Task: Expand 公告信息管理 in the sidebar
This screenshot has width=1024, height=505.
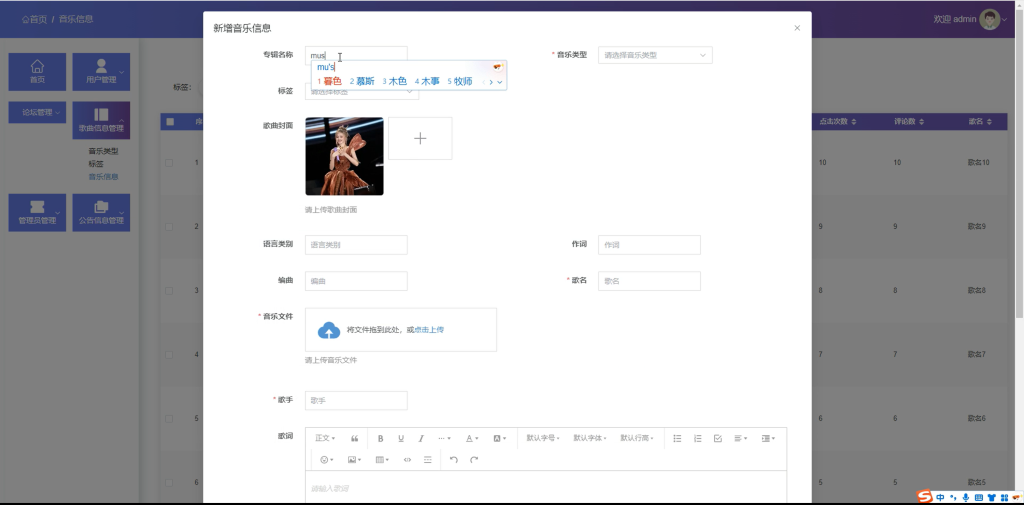Action: (101, 212)
